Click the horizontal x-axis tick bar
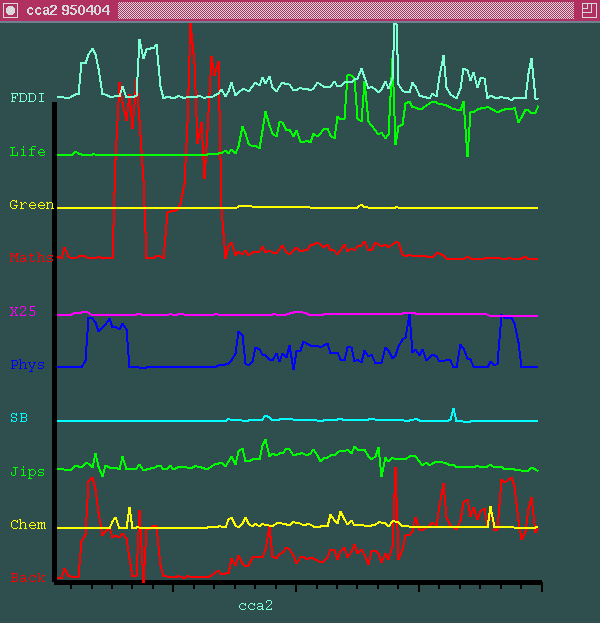The image size is (600, 623). [x=300, y=582]
